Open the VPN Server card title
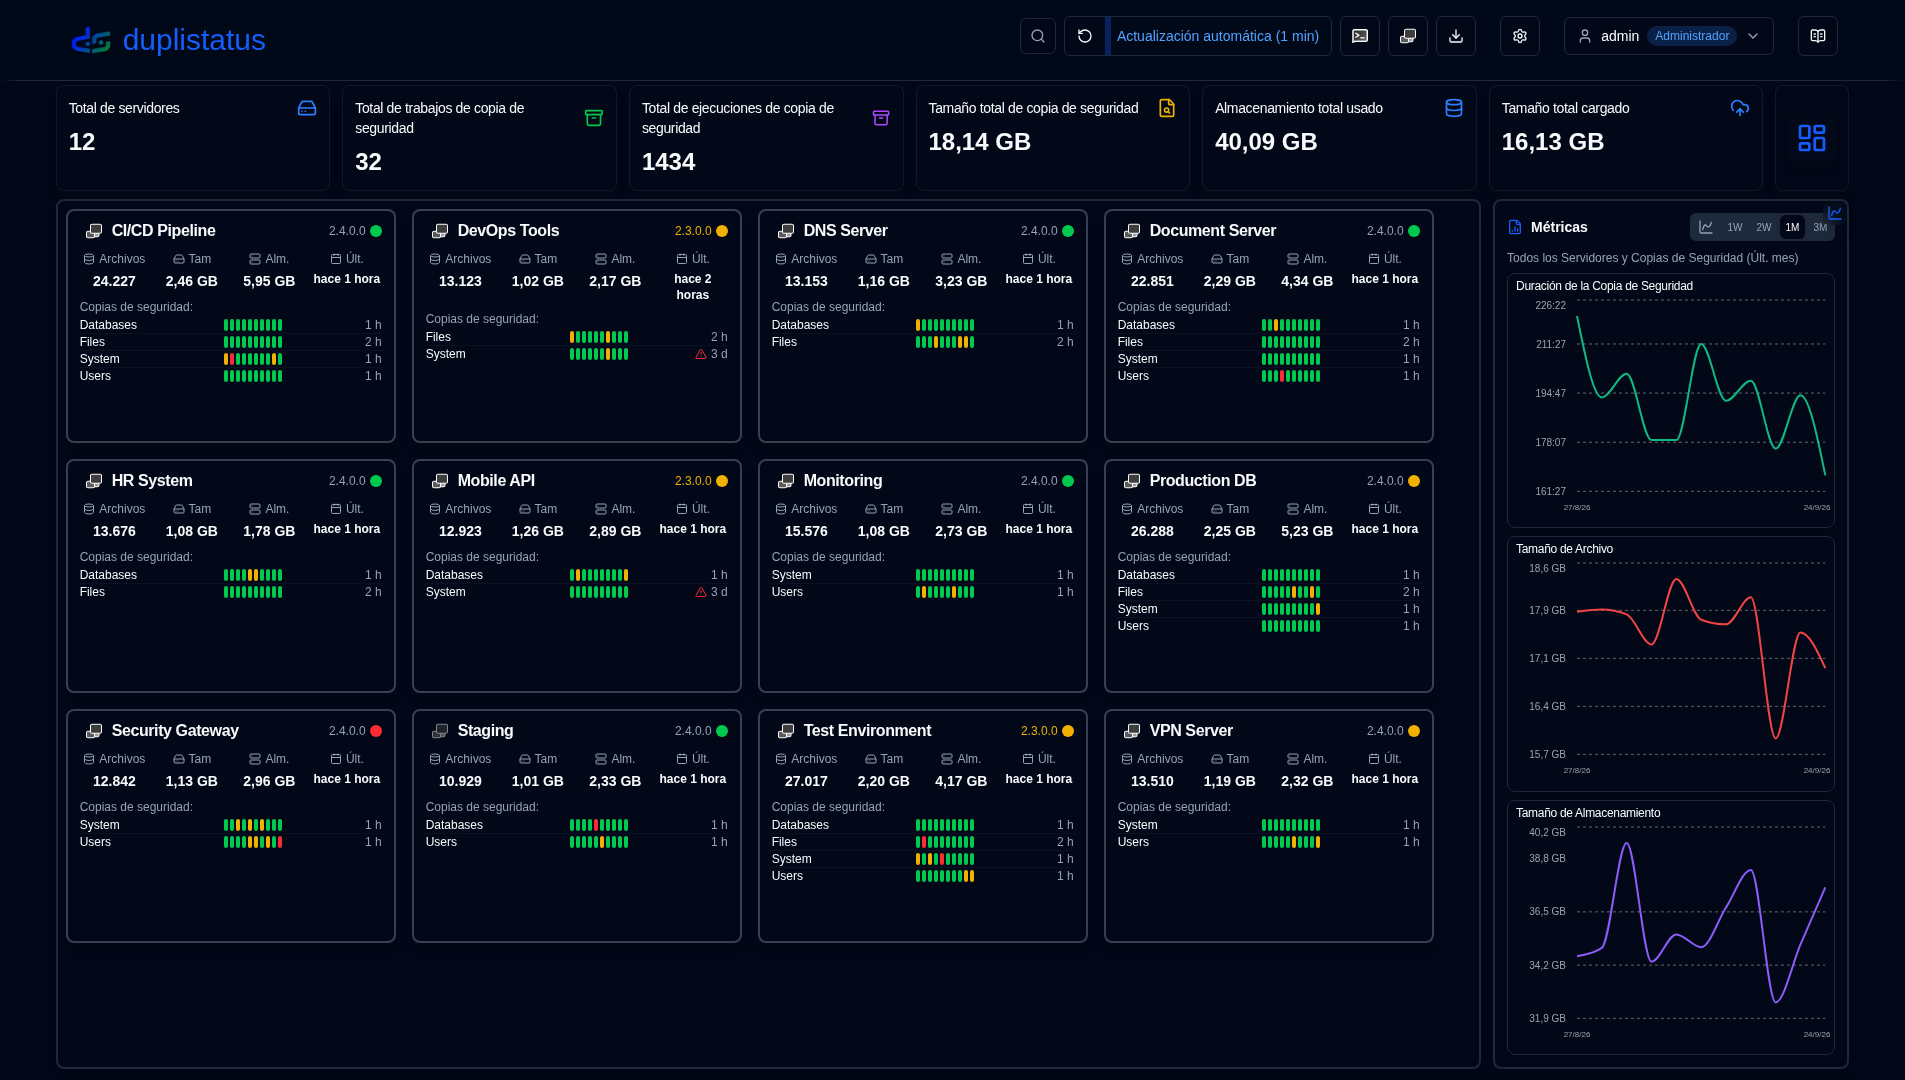This screenshot has width=1905, height=1080. coord(1191,731)
